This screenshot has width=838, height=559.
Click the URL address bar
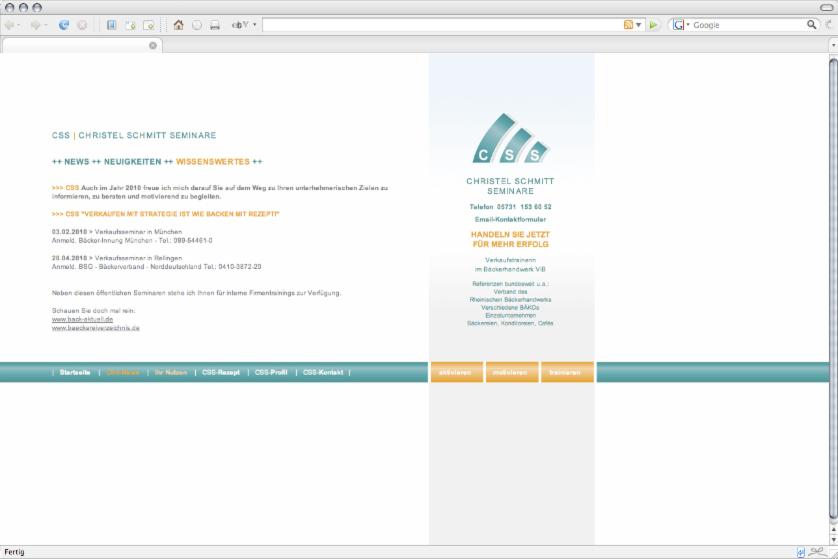click(x=440, y=25)
